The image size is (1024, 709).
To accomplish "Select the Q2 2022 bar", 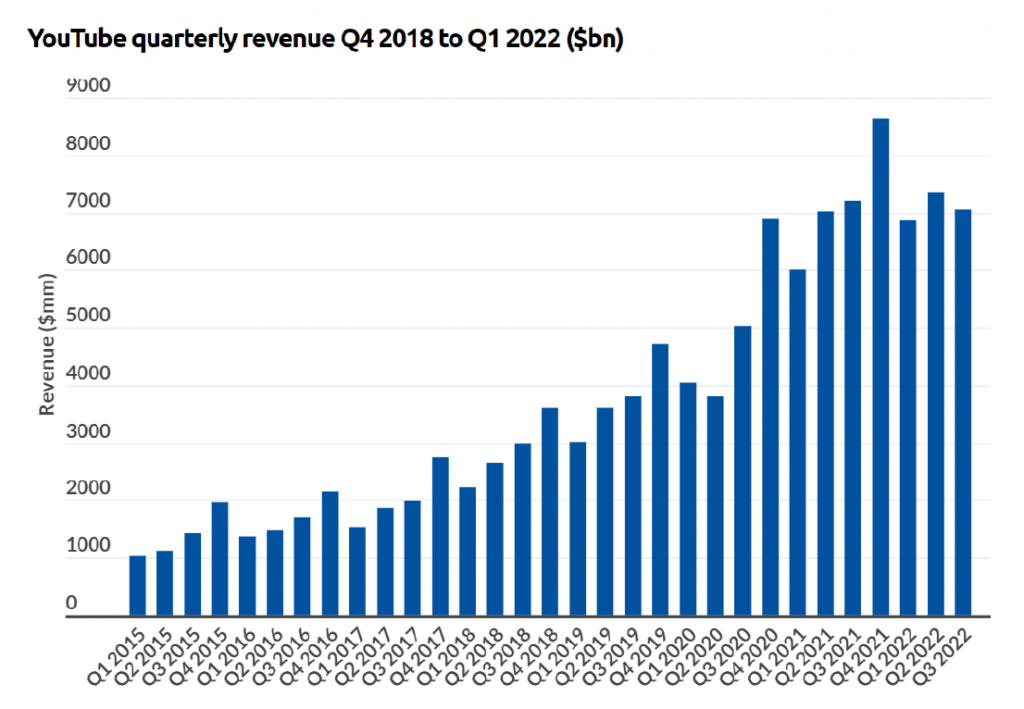I will pyautogui.click(x=935, y=404).
